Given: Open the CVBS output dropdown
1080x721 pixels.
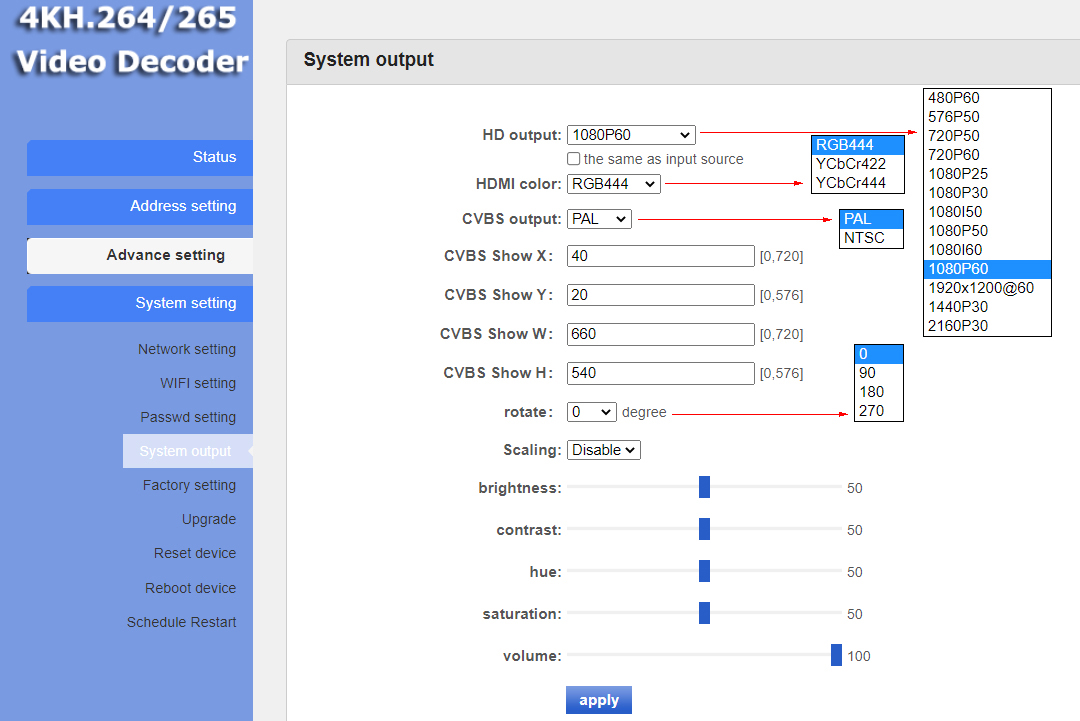Looking at the screenshot, I should coord(599,219).
